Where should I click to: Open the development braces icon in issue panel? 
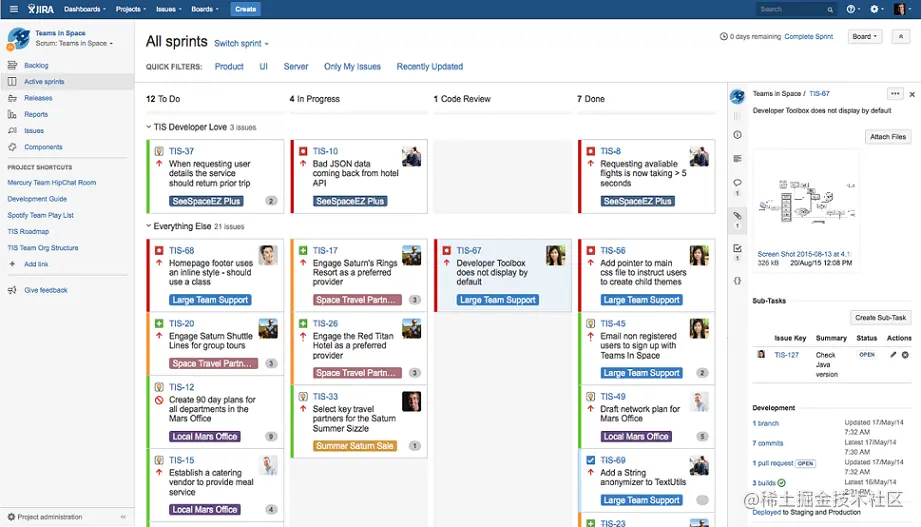[x=737, y=281]
